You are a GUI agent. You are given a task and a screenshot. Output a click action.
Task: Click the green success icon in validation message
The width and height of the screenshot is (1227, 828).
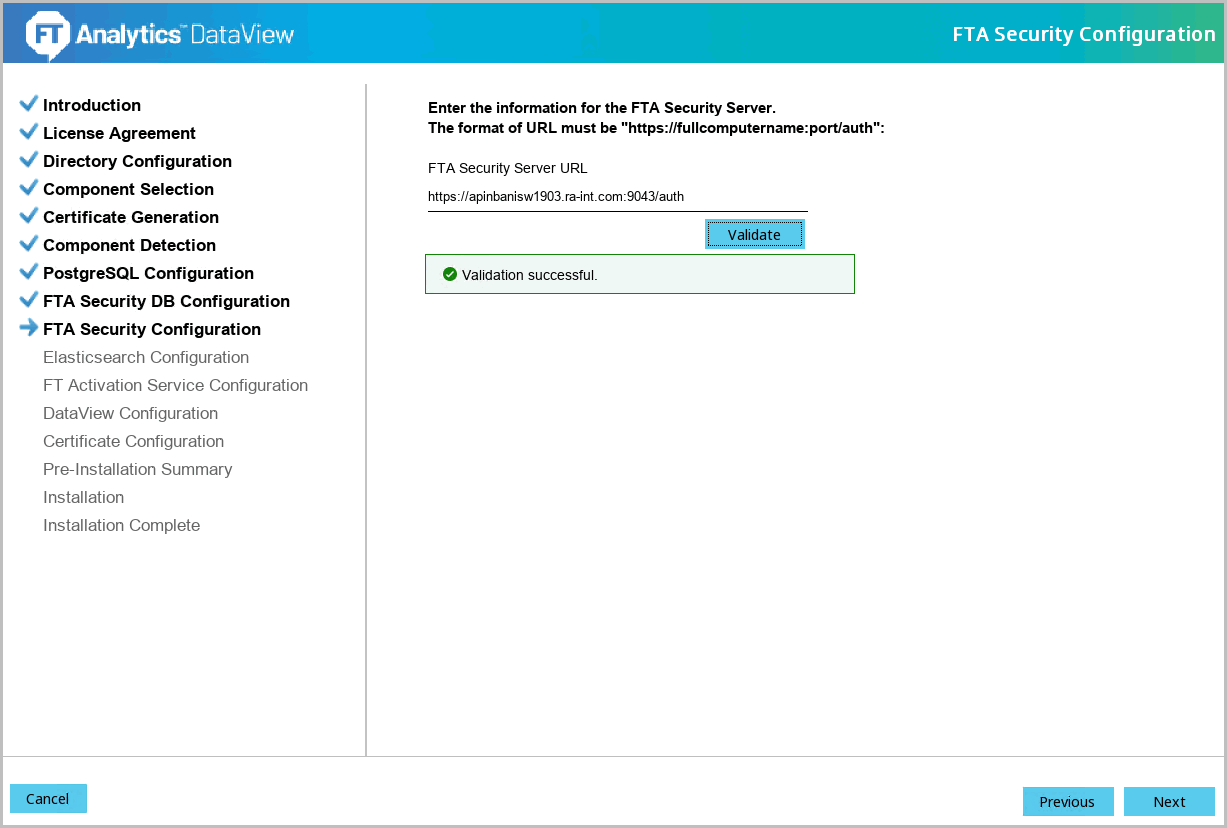[x=450, y=274]
